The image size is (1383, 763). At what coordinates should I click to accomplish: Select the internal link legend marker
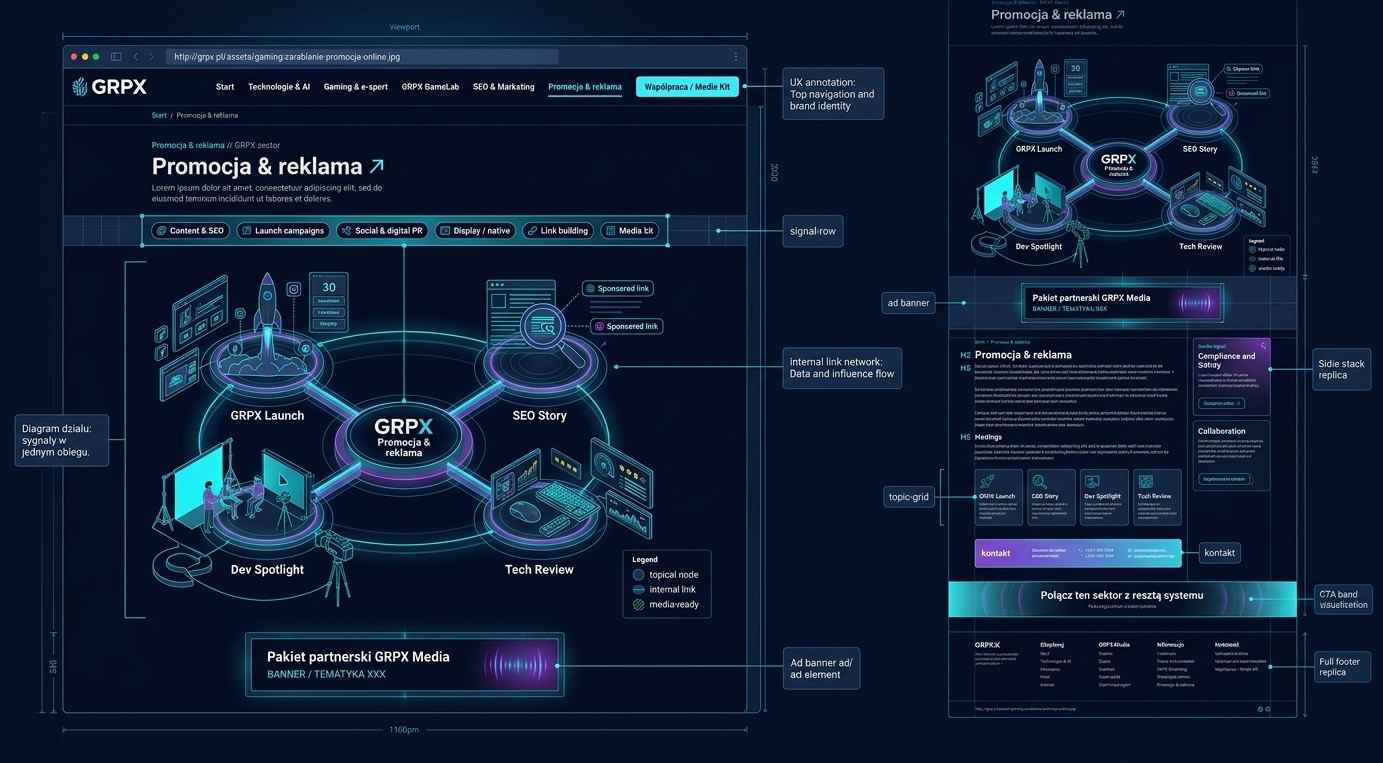click(638, 590)
